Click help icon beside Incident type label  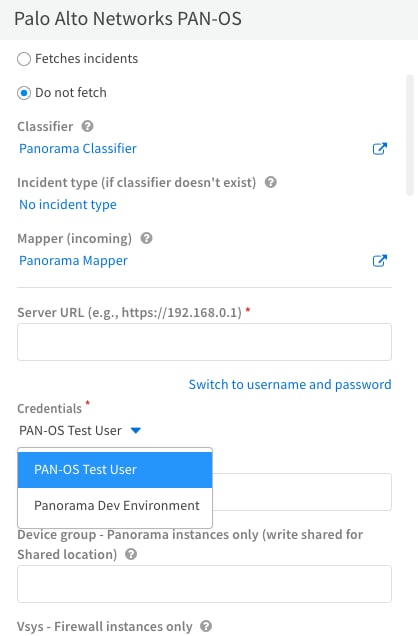[271, 182]
